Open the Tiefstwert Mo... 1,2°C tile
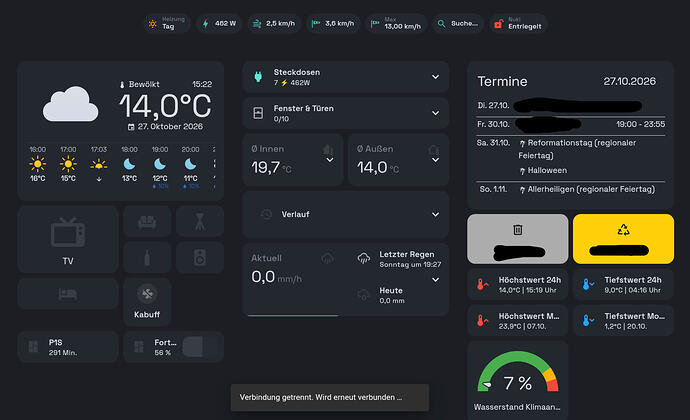The width and height of the screenshot is (690, 420). click(624, 321)
